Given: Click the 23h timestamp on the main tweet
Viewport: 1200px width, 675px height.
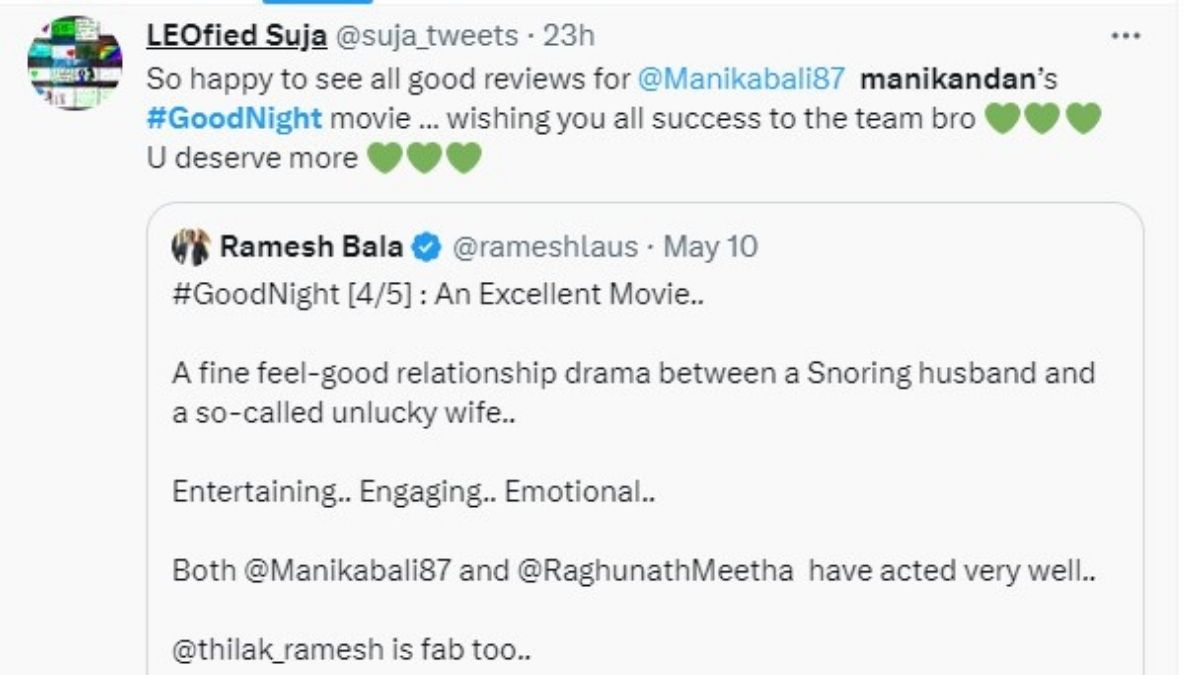Looking at the screenshot, I should [571, 35].
